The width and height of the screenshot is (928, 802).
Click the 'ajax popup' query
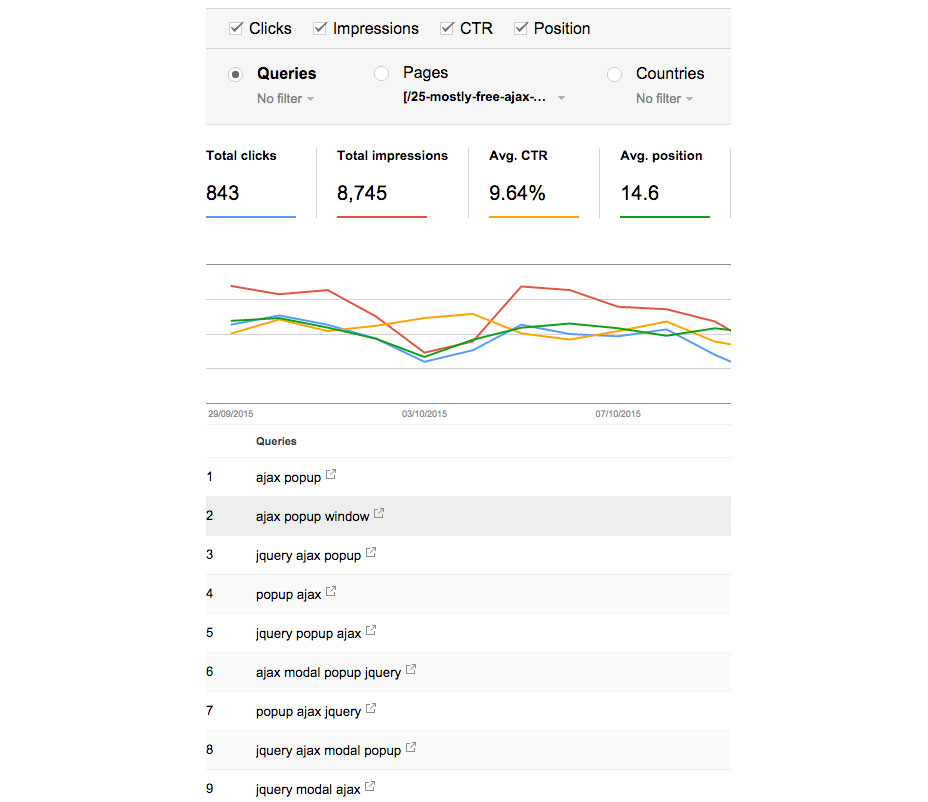click(288, 478)
